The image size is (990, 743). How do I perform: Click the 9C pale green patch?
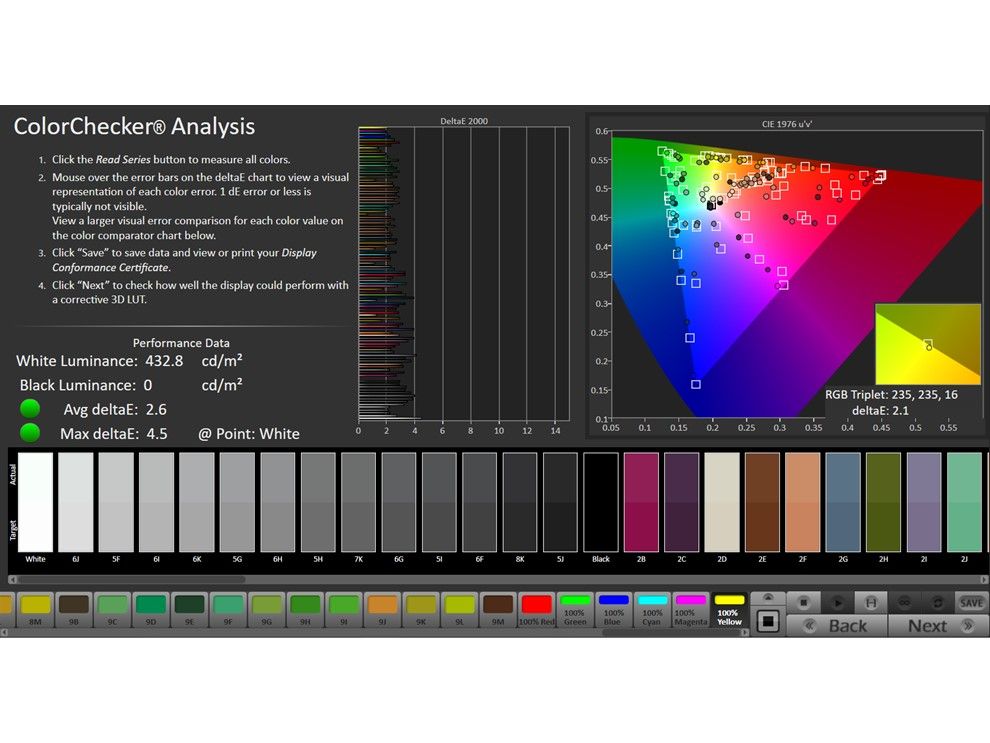(x=113, y=610)
